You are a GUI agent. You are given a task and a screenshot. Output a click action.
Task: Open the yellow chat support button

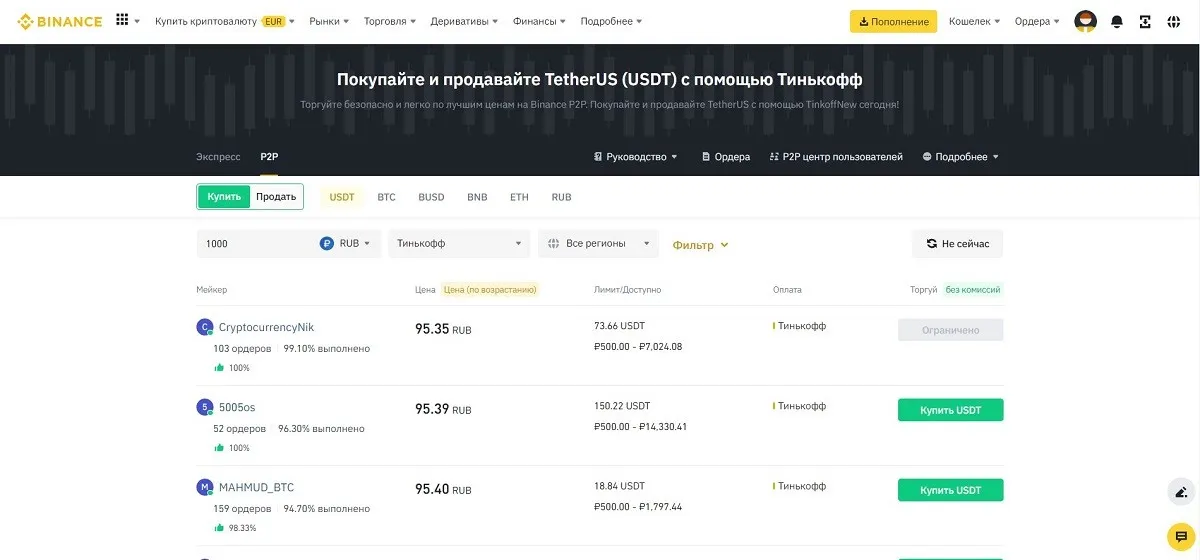pos(1181,536)
